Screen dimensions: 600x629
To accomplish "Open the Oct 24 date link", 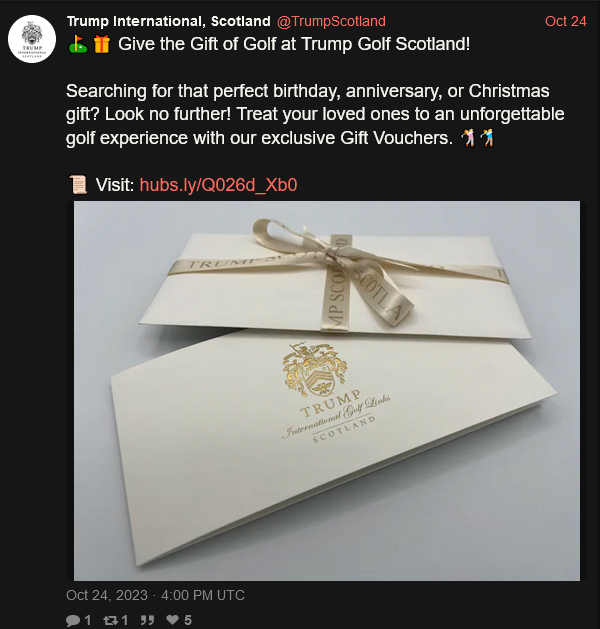I will coord(566,21).
